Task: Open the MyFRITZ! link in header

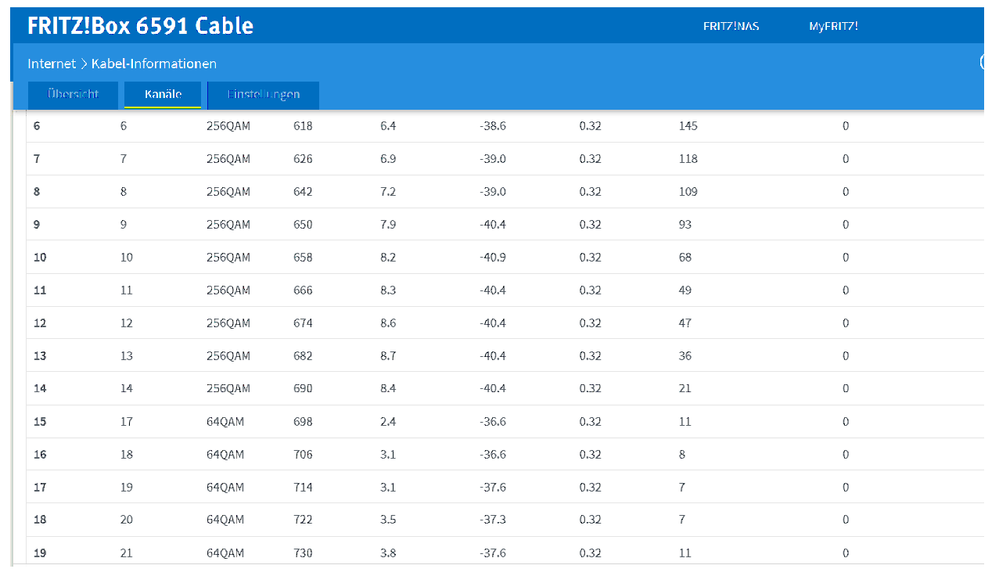Action: (x=833, y=26)
